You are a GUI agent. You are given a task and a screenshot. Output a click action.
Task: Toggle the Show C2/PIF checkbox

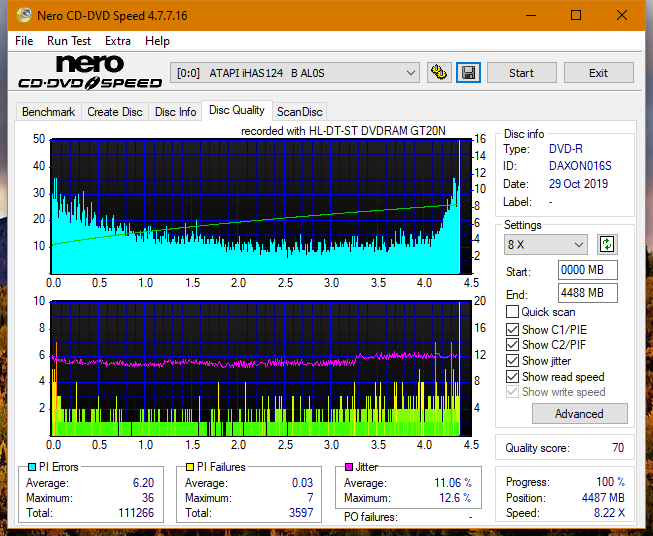click(512, 344)
